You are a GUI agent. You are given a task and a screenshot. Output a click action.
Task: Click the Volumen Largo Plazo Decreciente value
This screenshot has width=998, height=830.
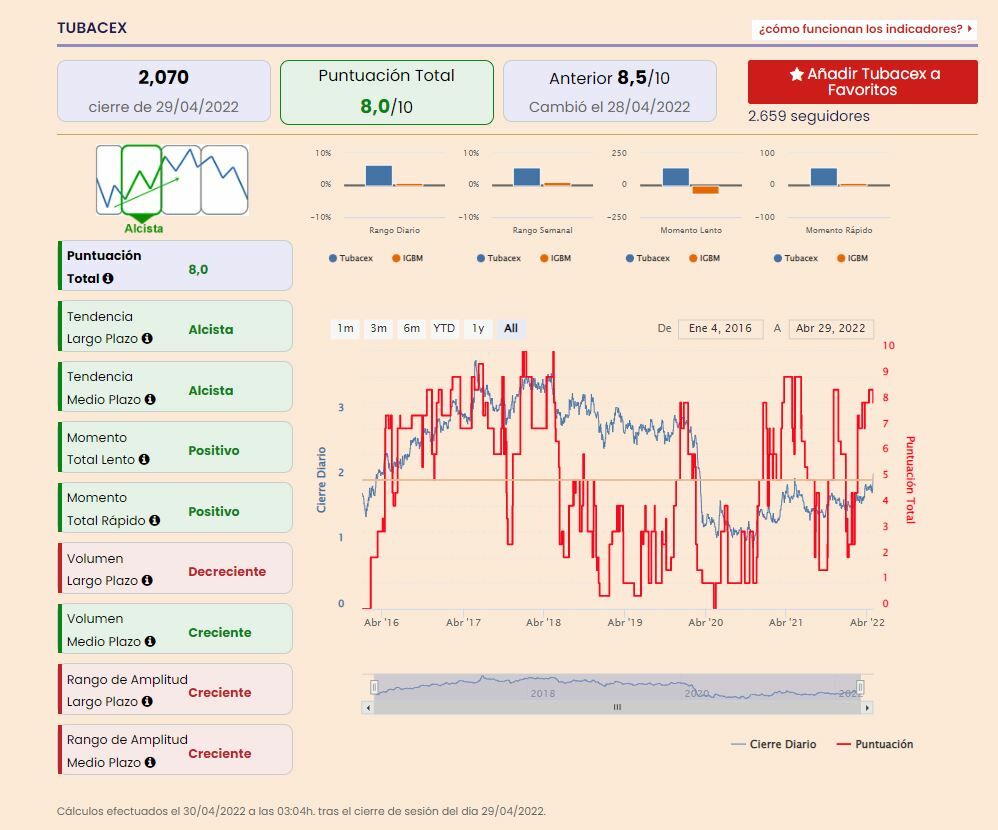pos(227,572)
